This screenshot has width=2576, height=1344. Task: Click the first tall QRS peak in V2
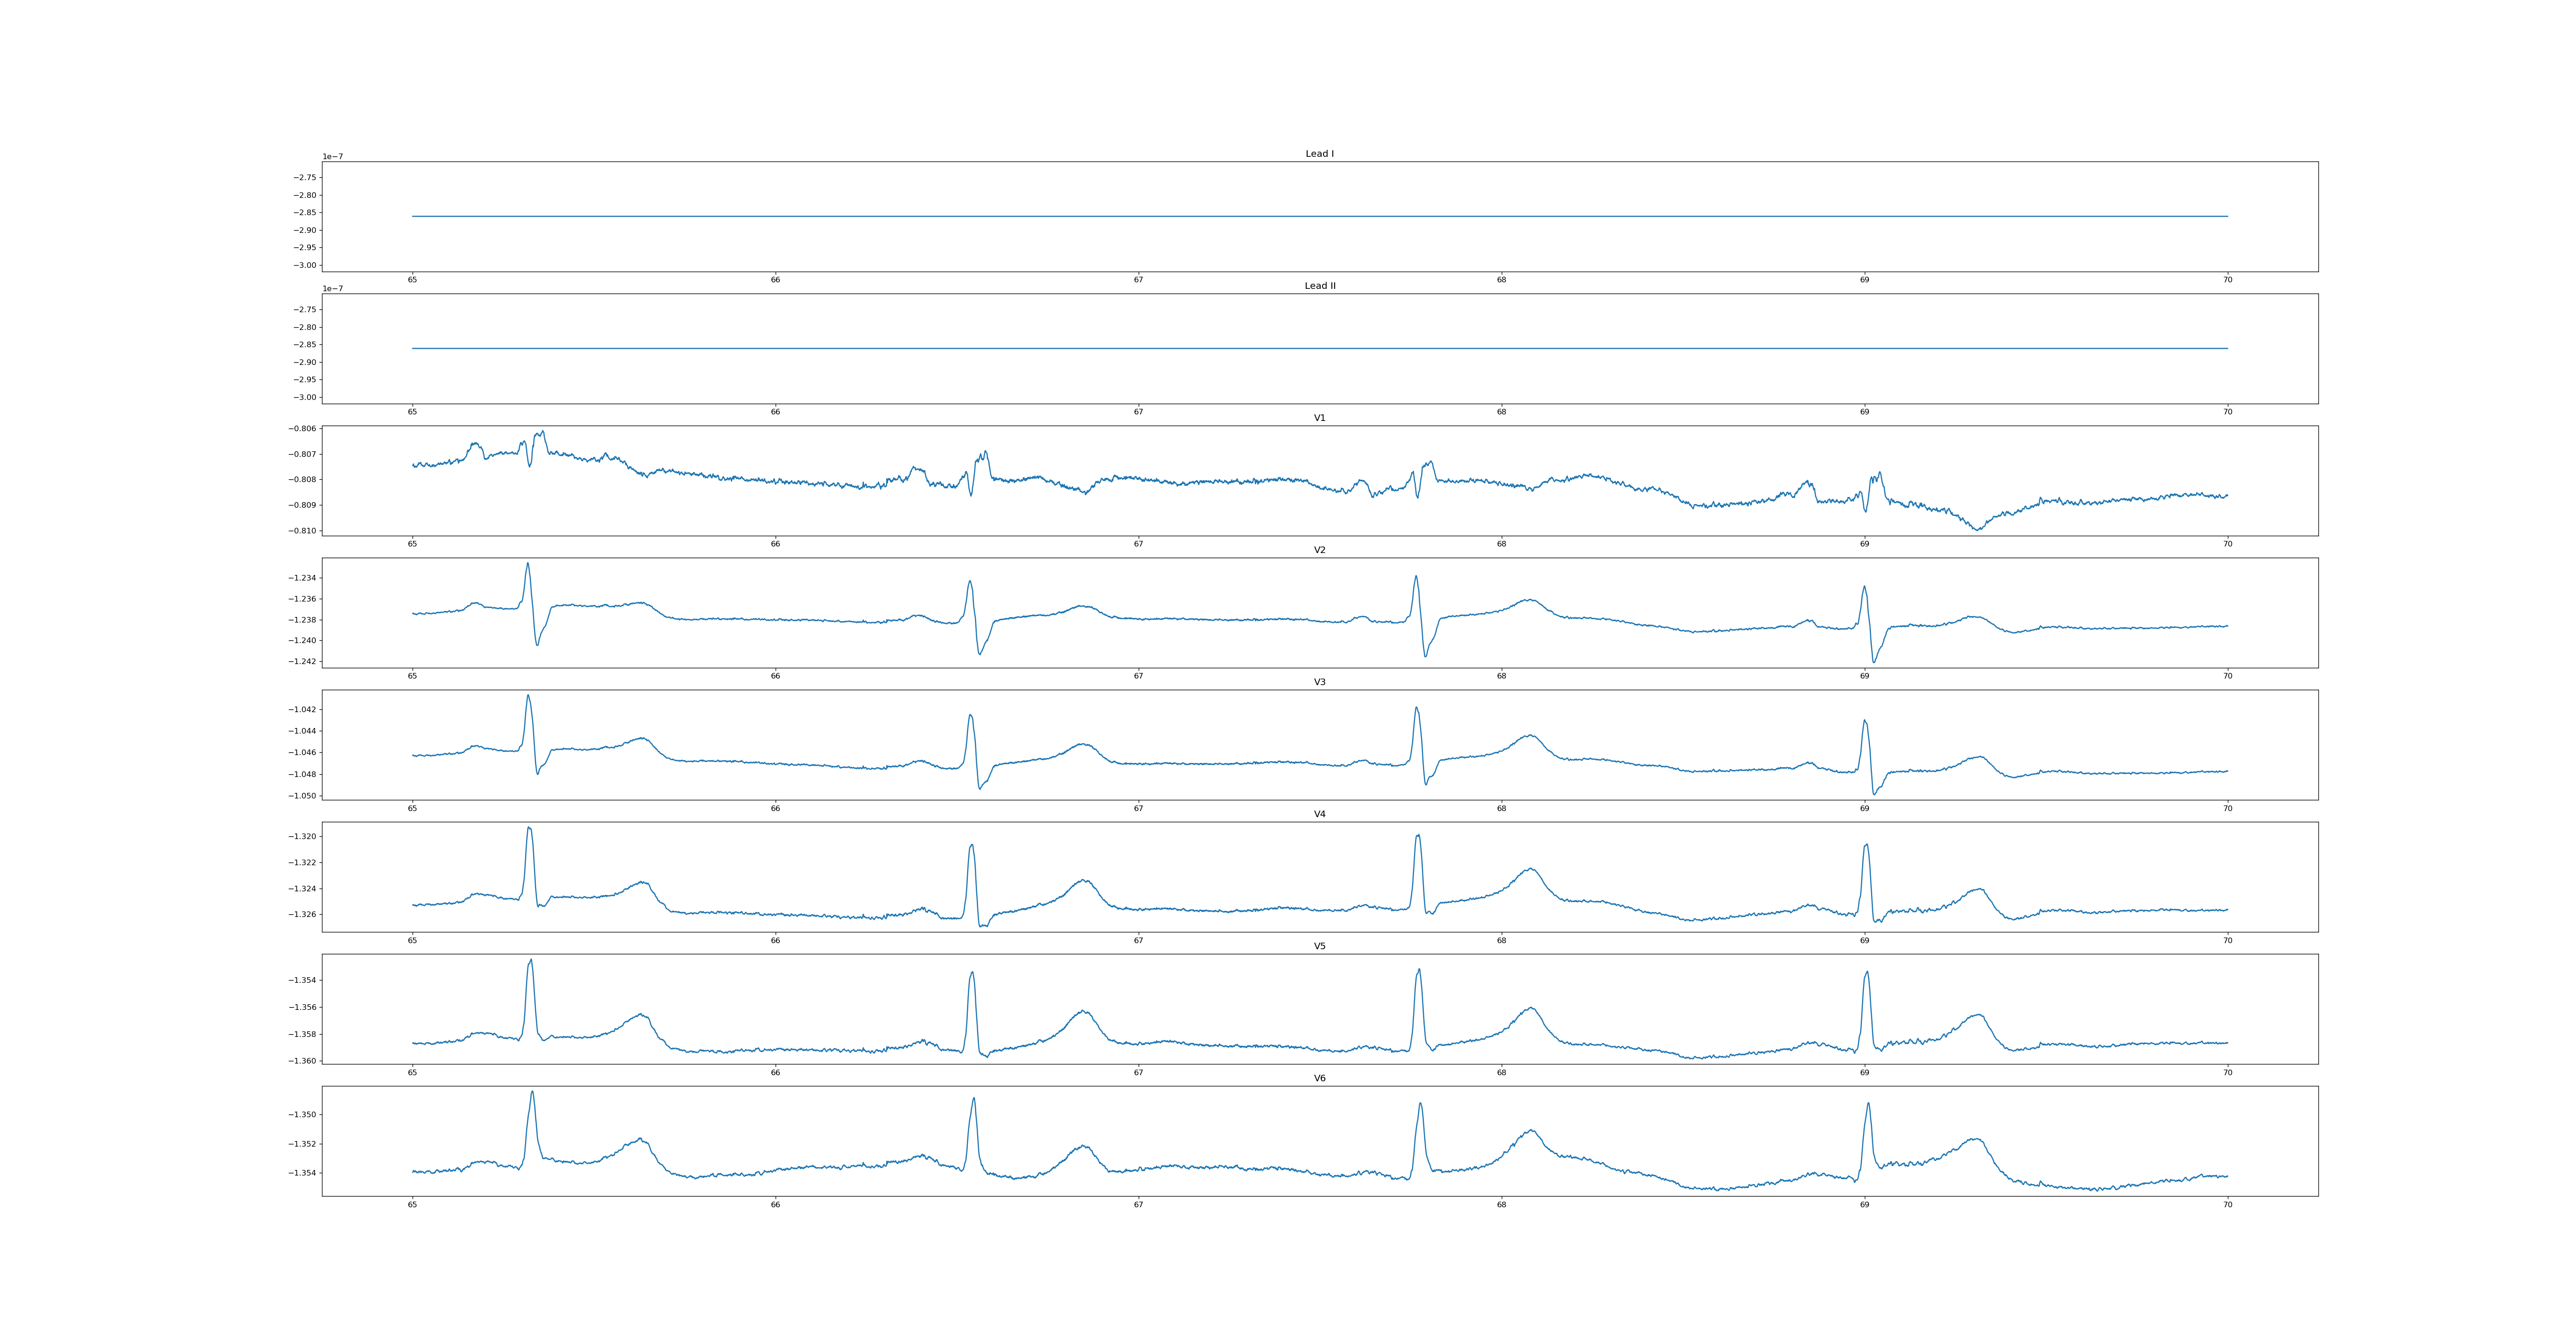pyautogui.click(x=528, y=564)
